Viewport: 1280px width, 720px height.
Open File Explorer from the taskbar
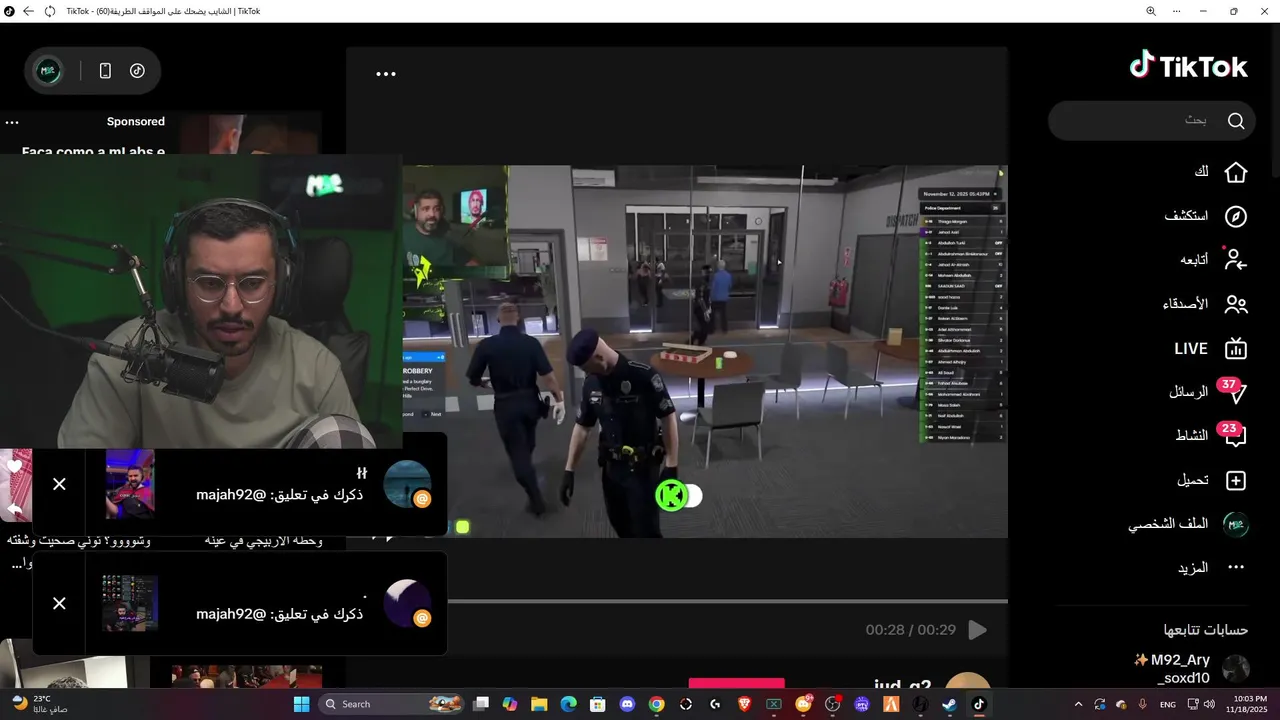pyautogui.click(x=539, y=704)
